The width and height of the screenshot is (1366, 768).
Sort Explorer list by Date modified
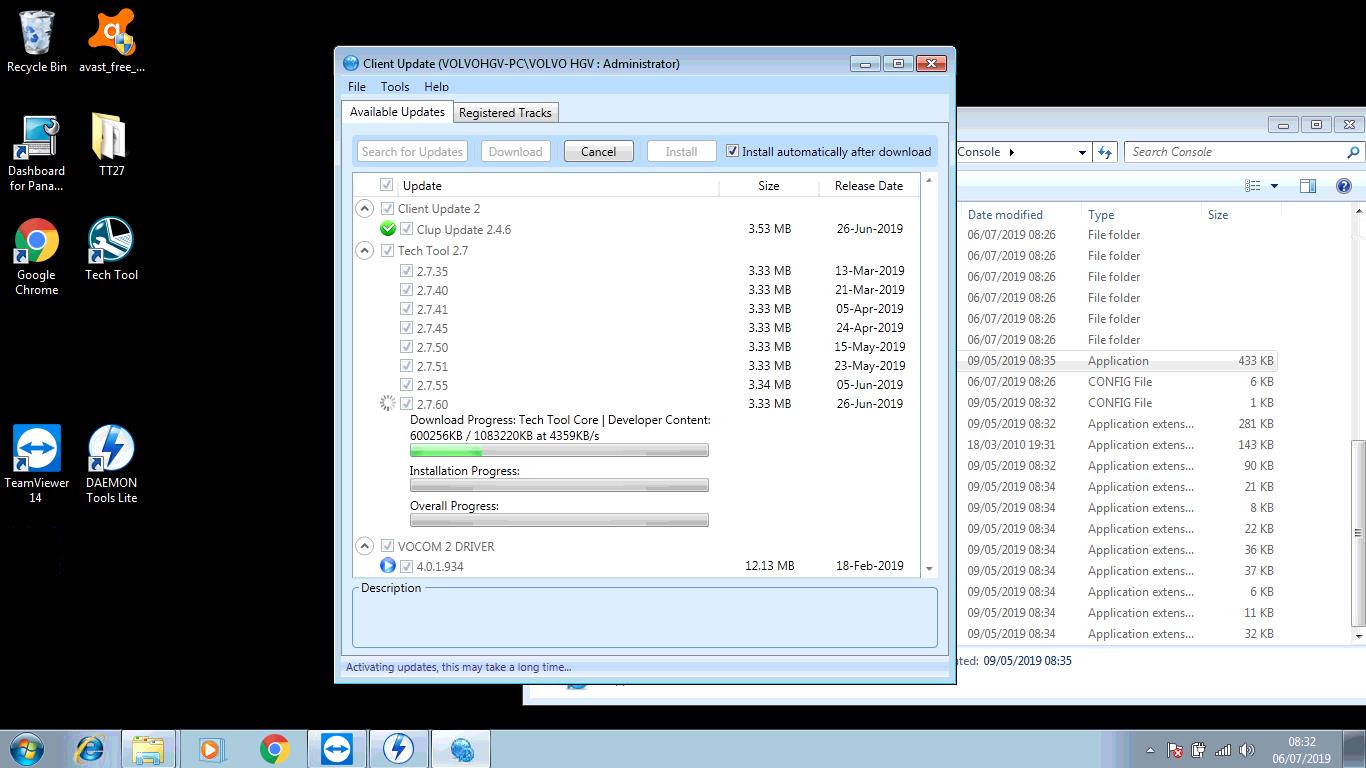[1005, 215]
